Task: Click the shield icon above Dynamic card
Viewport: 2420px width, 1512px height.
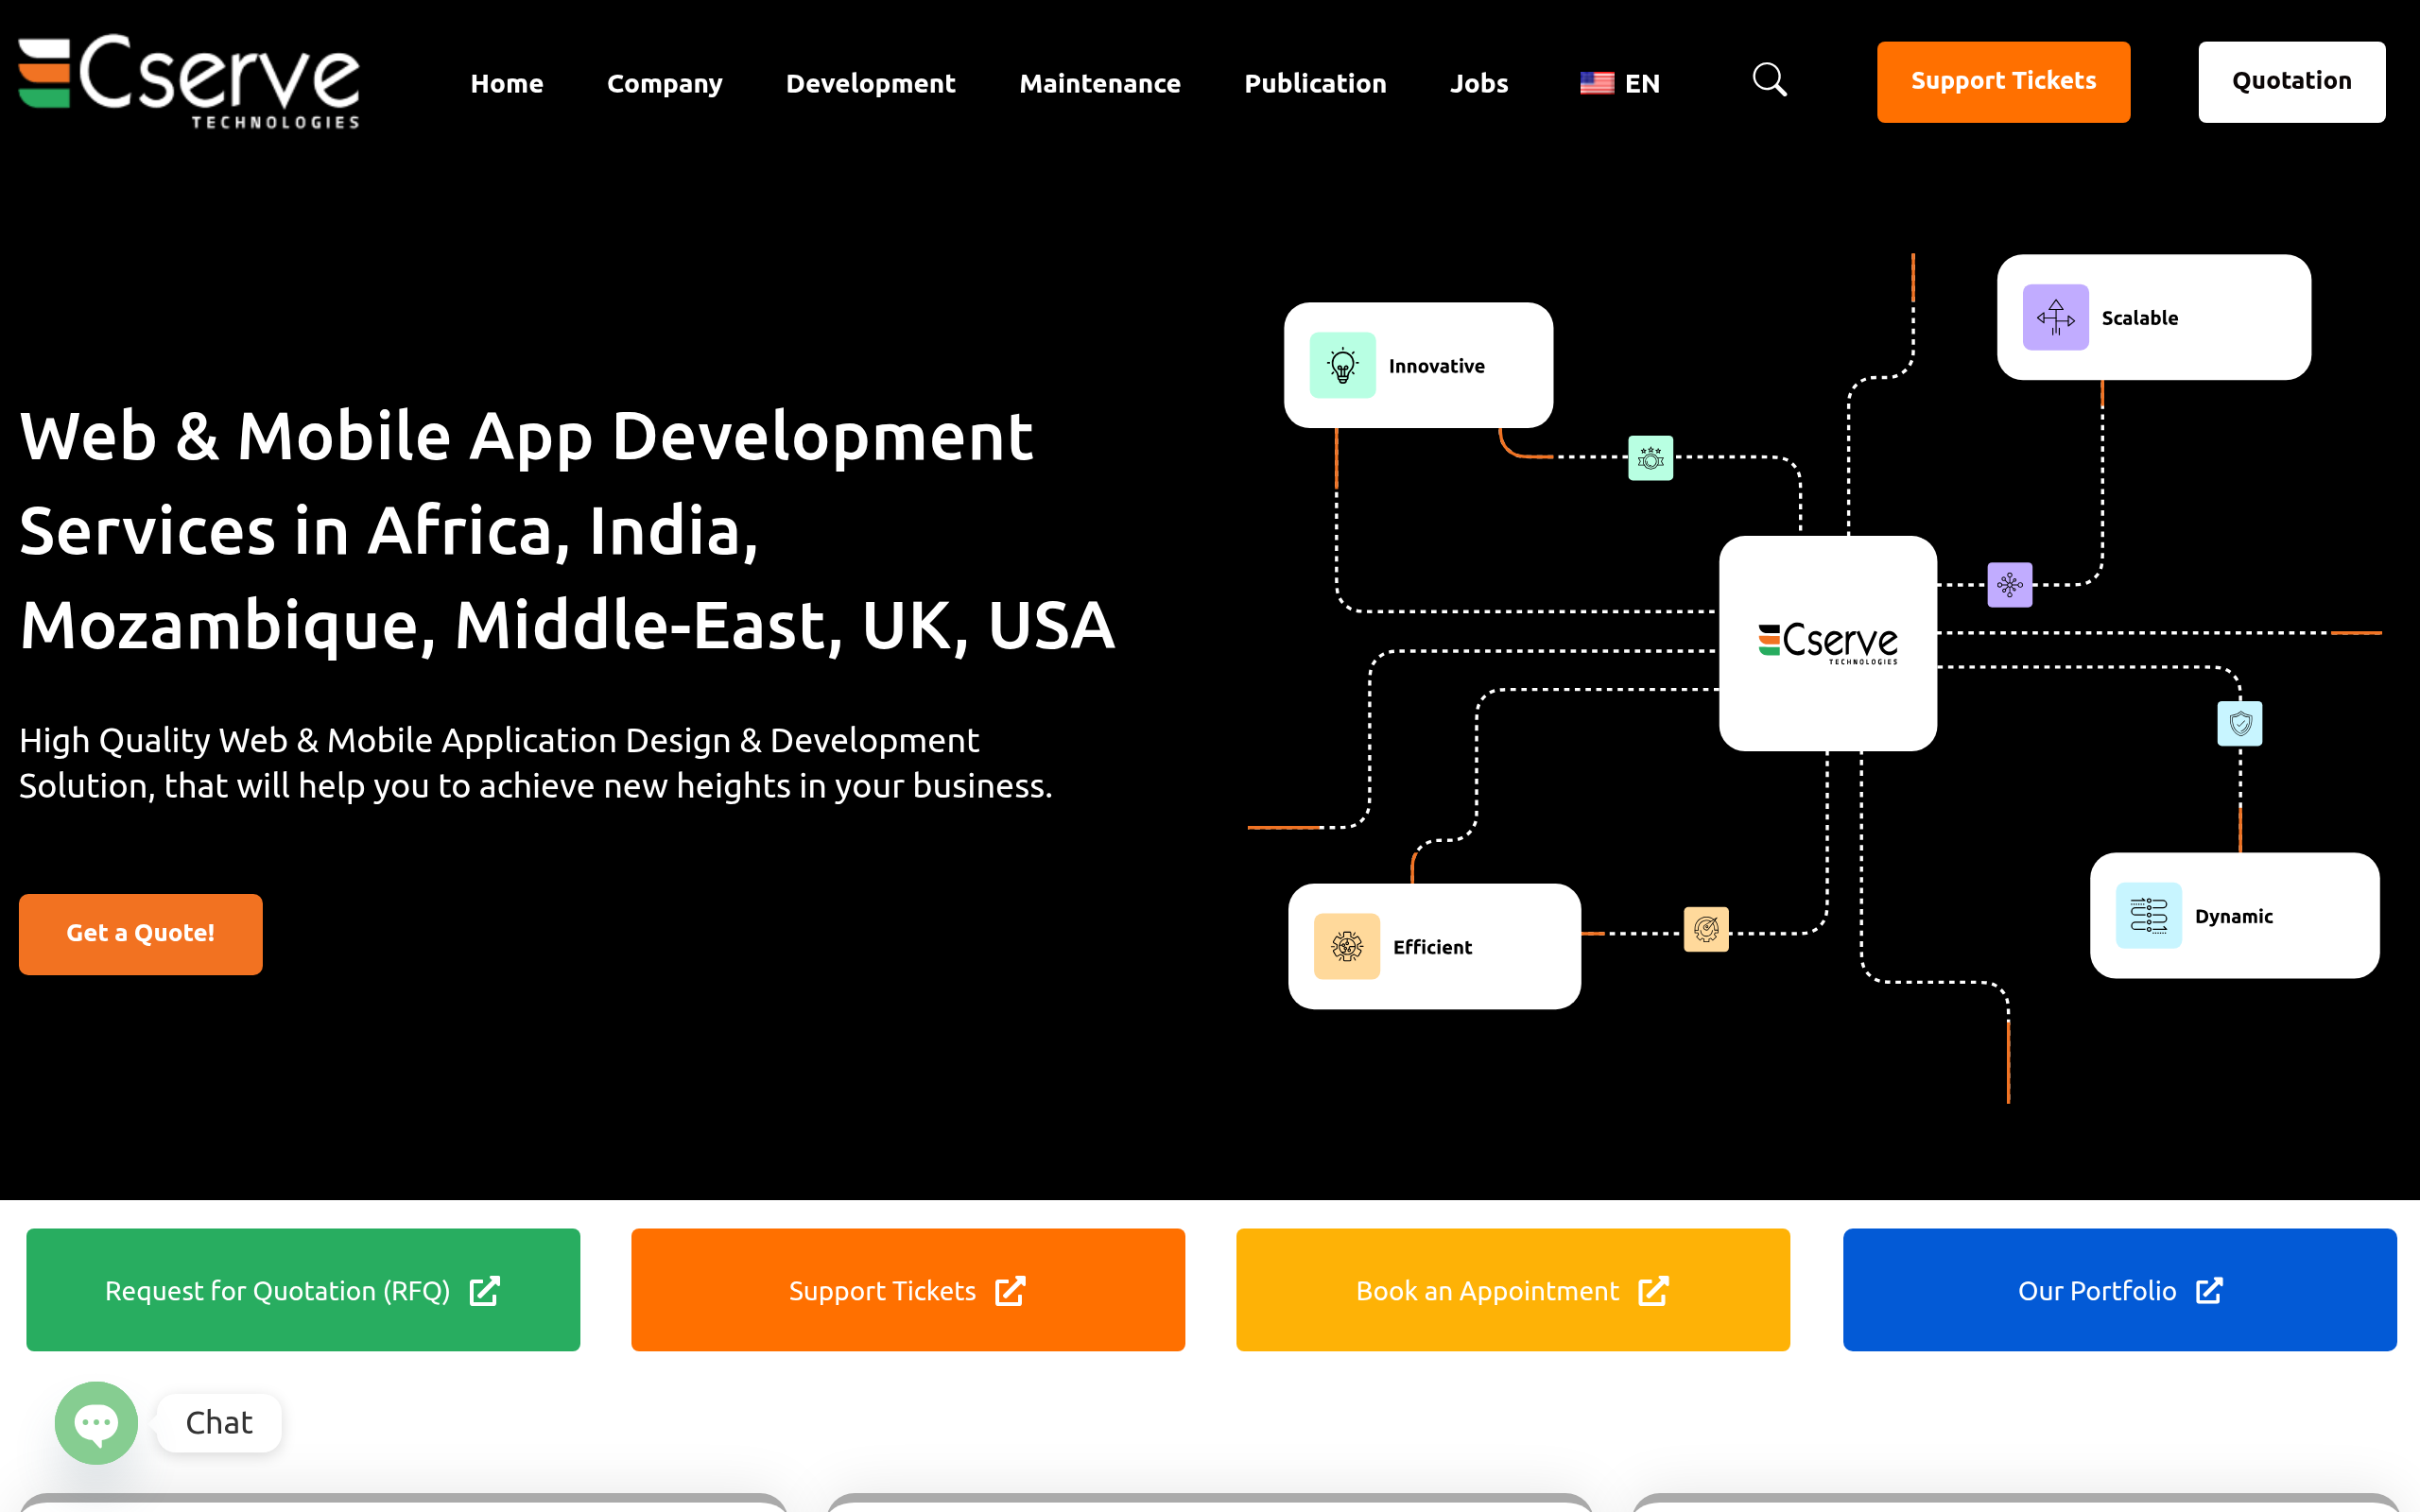Action: tap(2240, 723)
